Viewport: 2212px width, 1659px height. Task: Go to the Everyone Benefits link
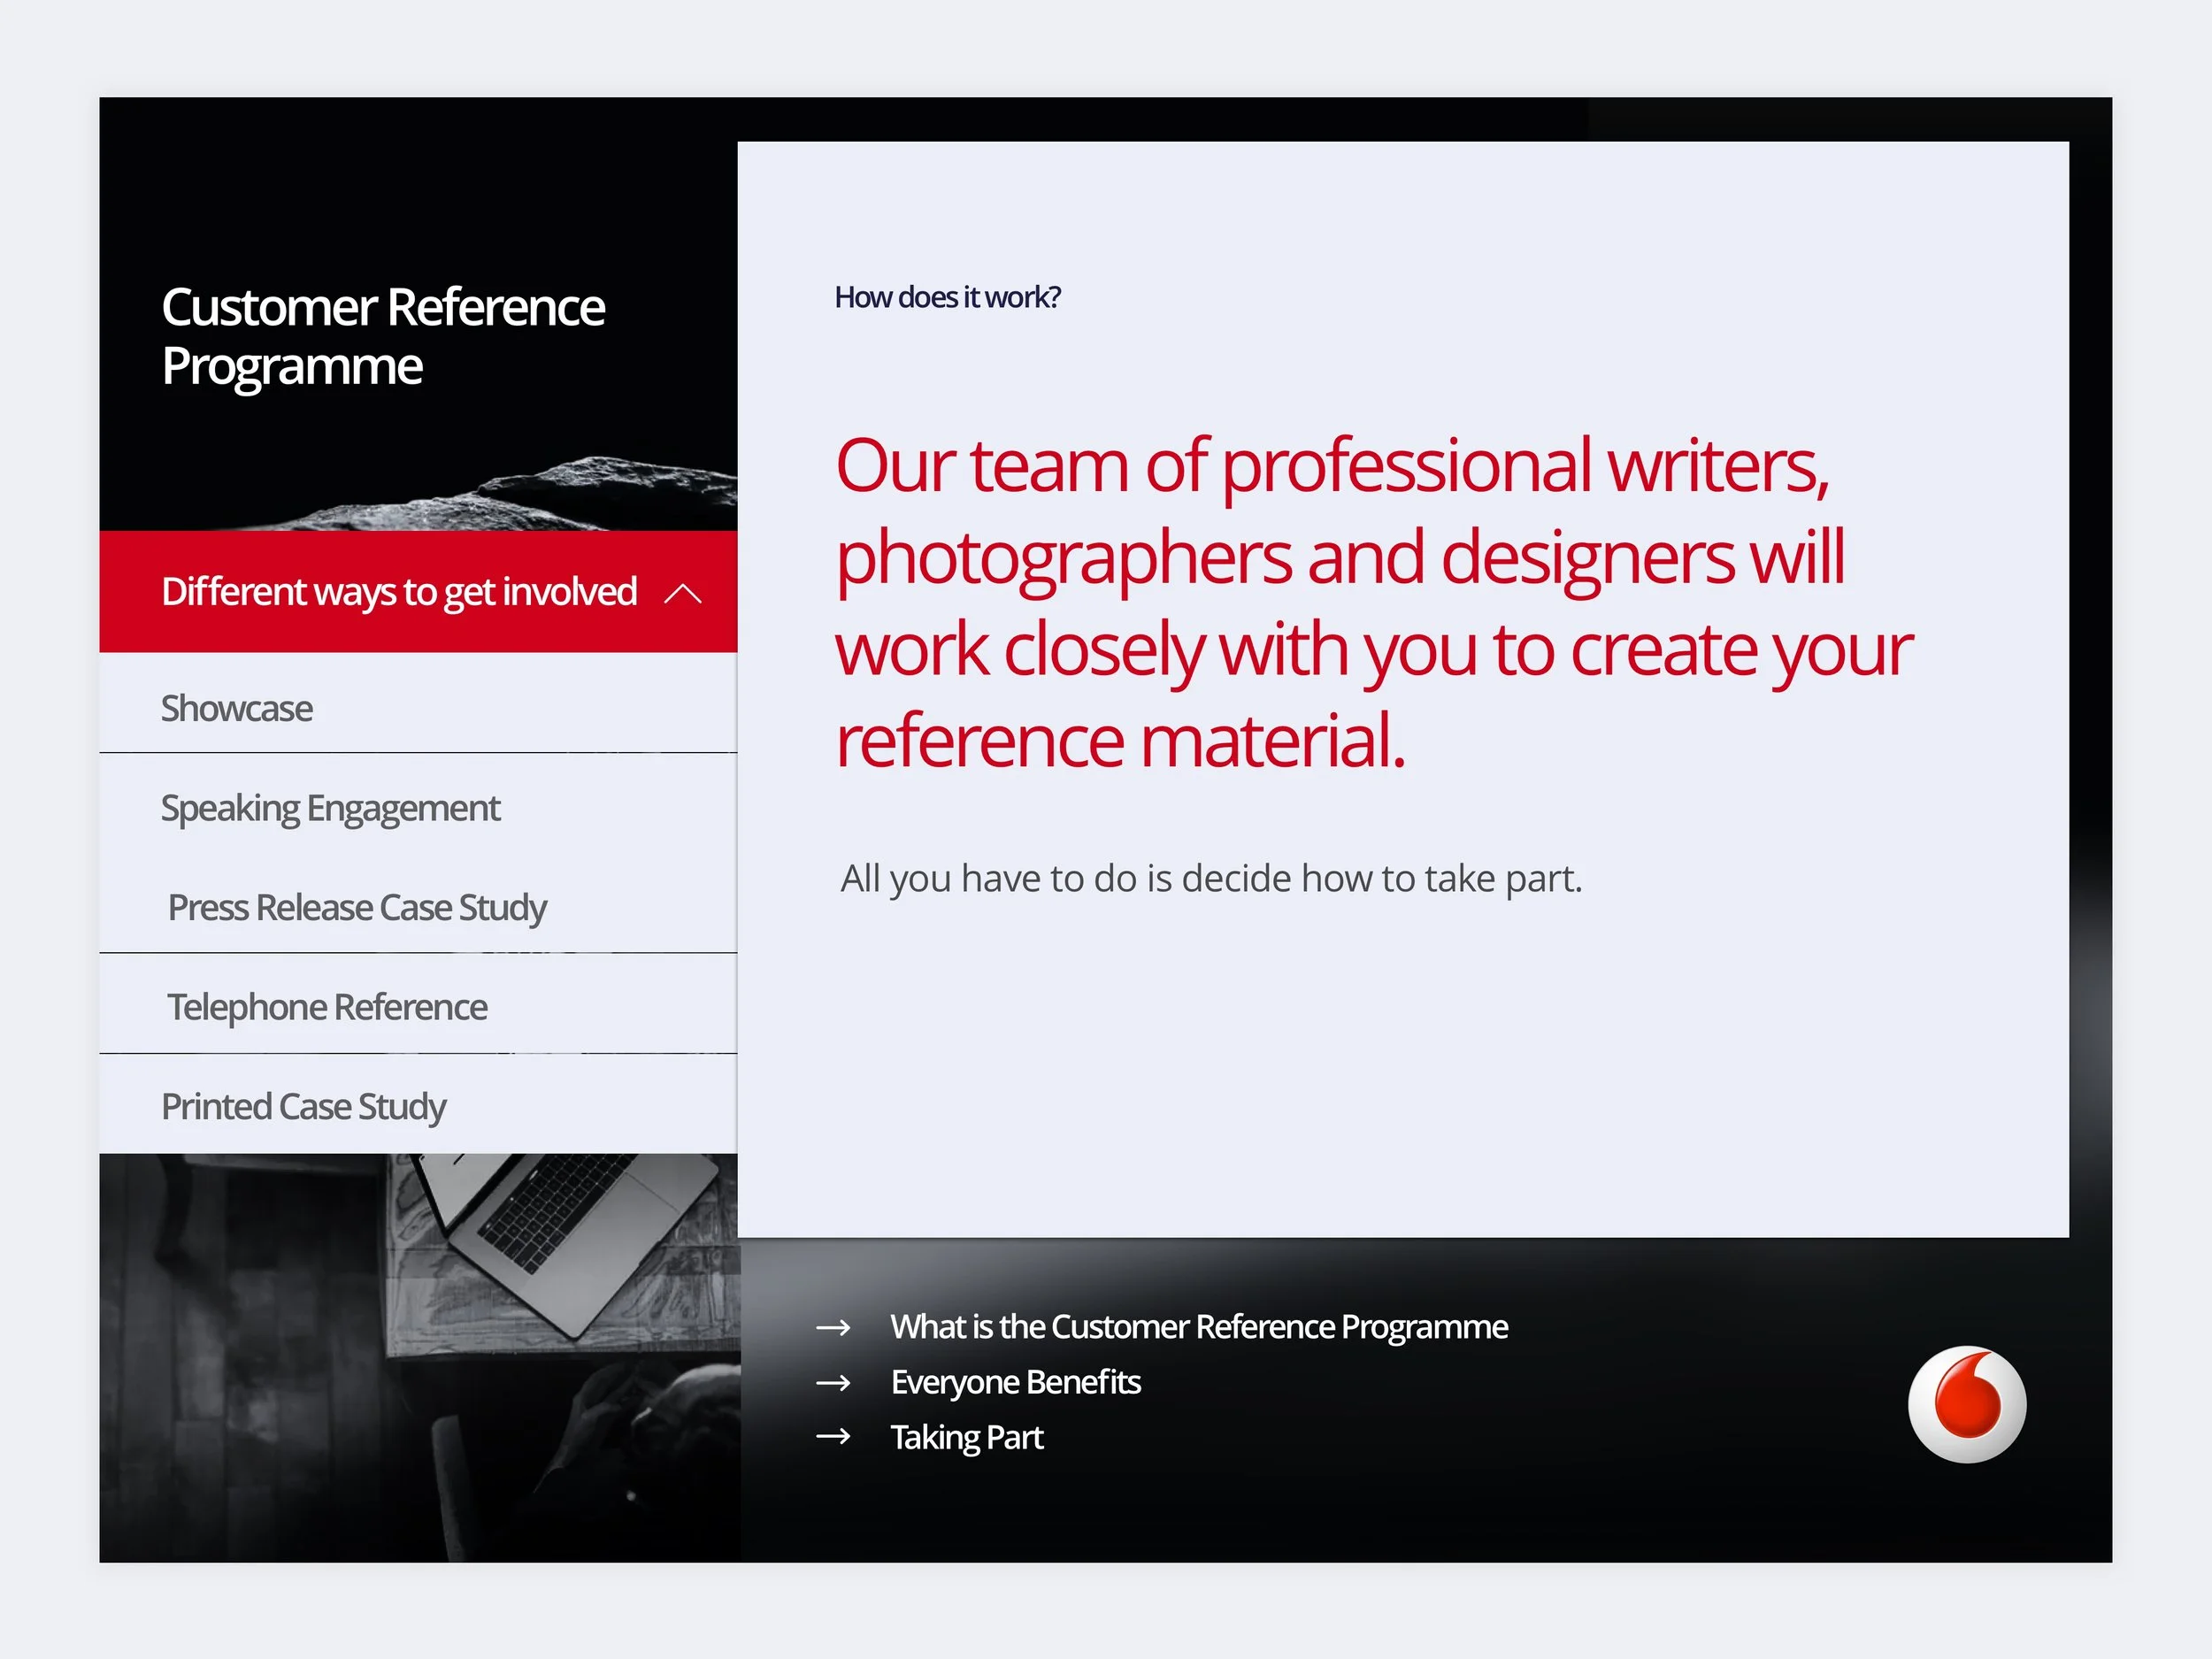click(x=1015, y=1382)
